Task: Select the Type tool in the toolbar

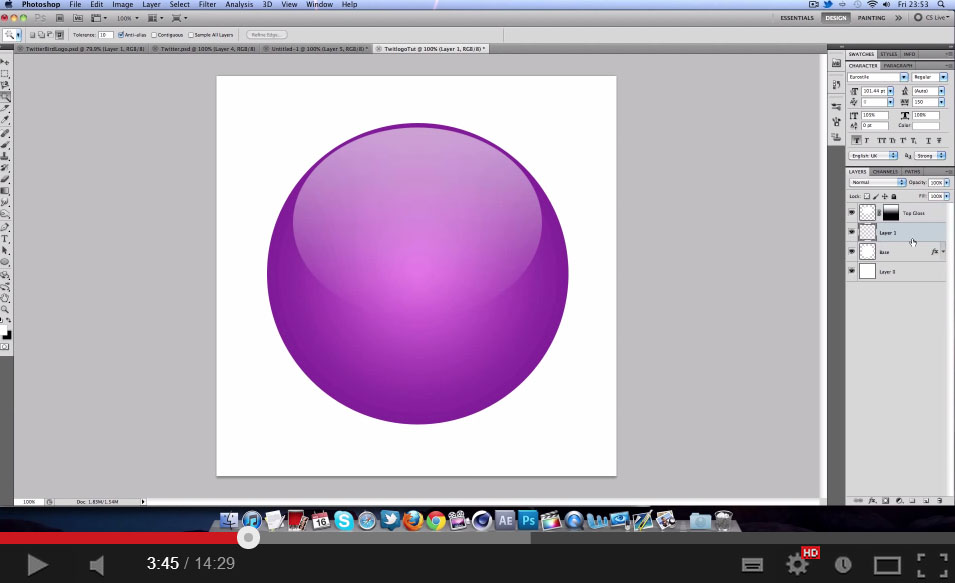Action: pyautogui.click(x=6, y=238)
